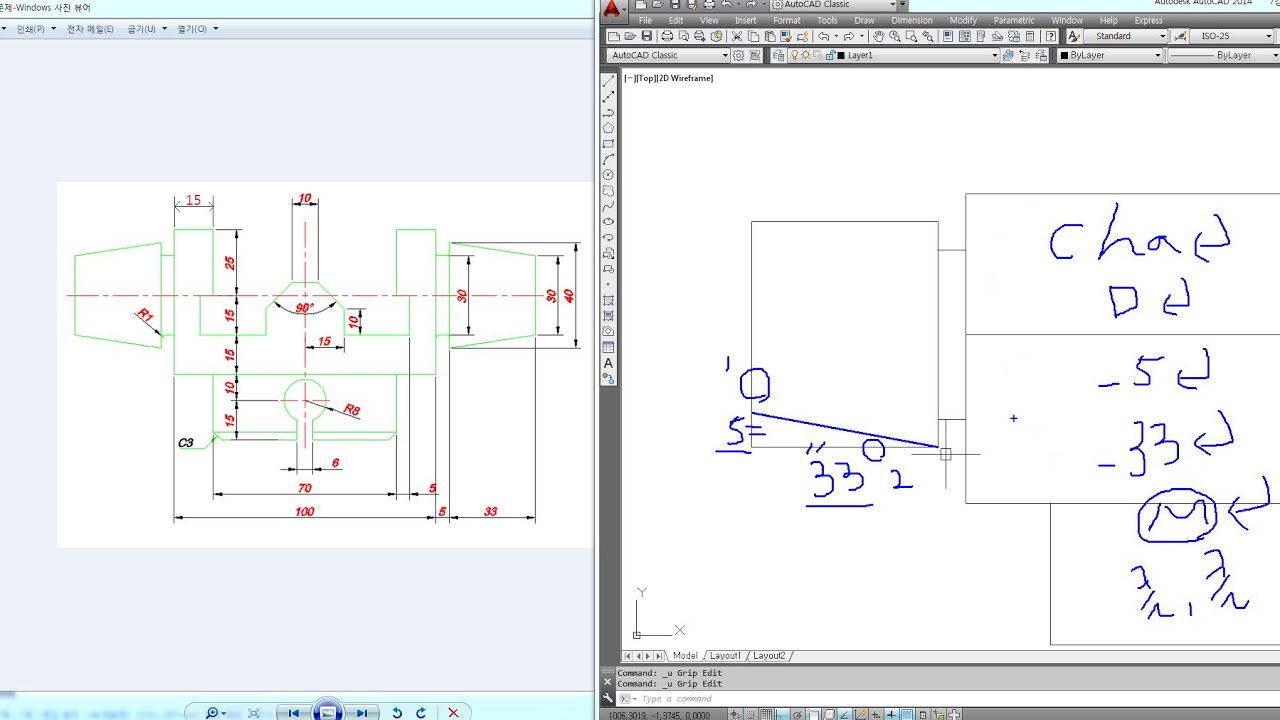Image resolution: width=1280 pixels, height=720 pixels.
Task: Rotate clockwise in photo viewer
Action: (x=421, y=712)
